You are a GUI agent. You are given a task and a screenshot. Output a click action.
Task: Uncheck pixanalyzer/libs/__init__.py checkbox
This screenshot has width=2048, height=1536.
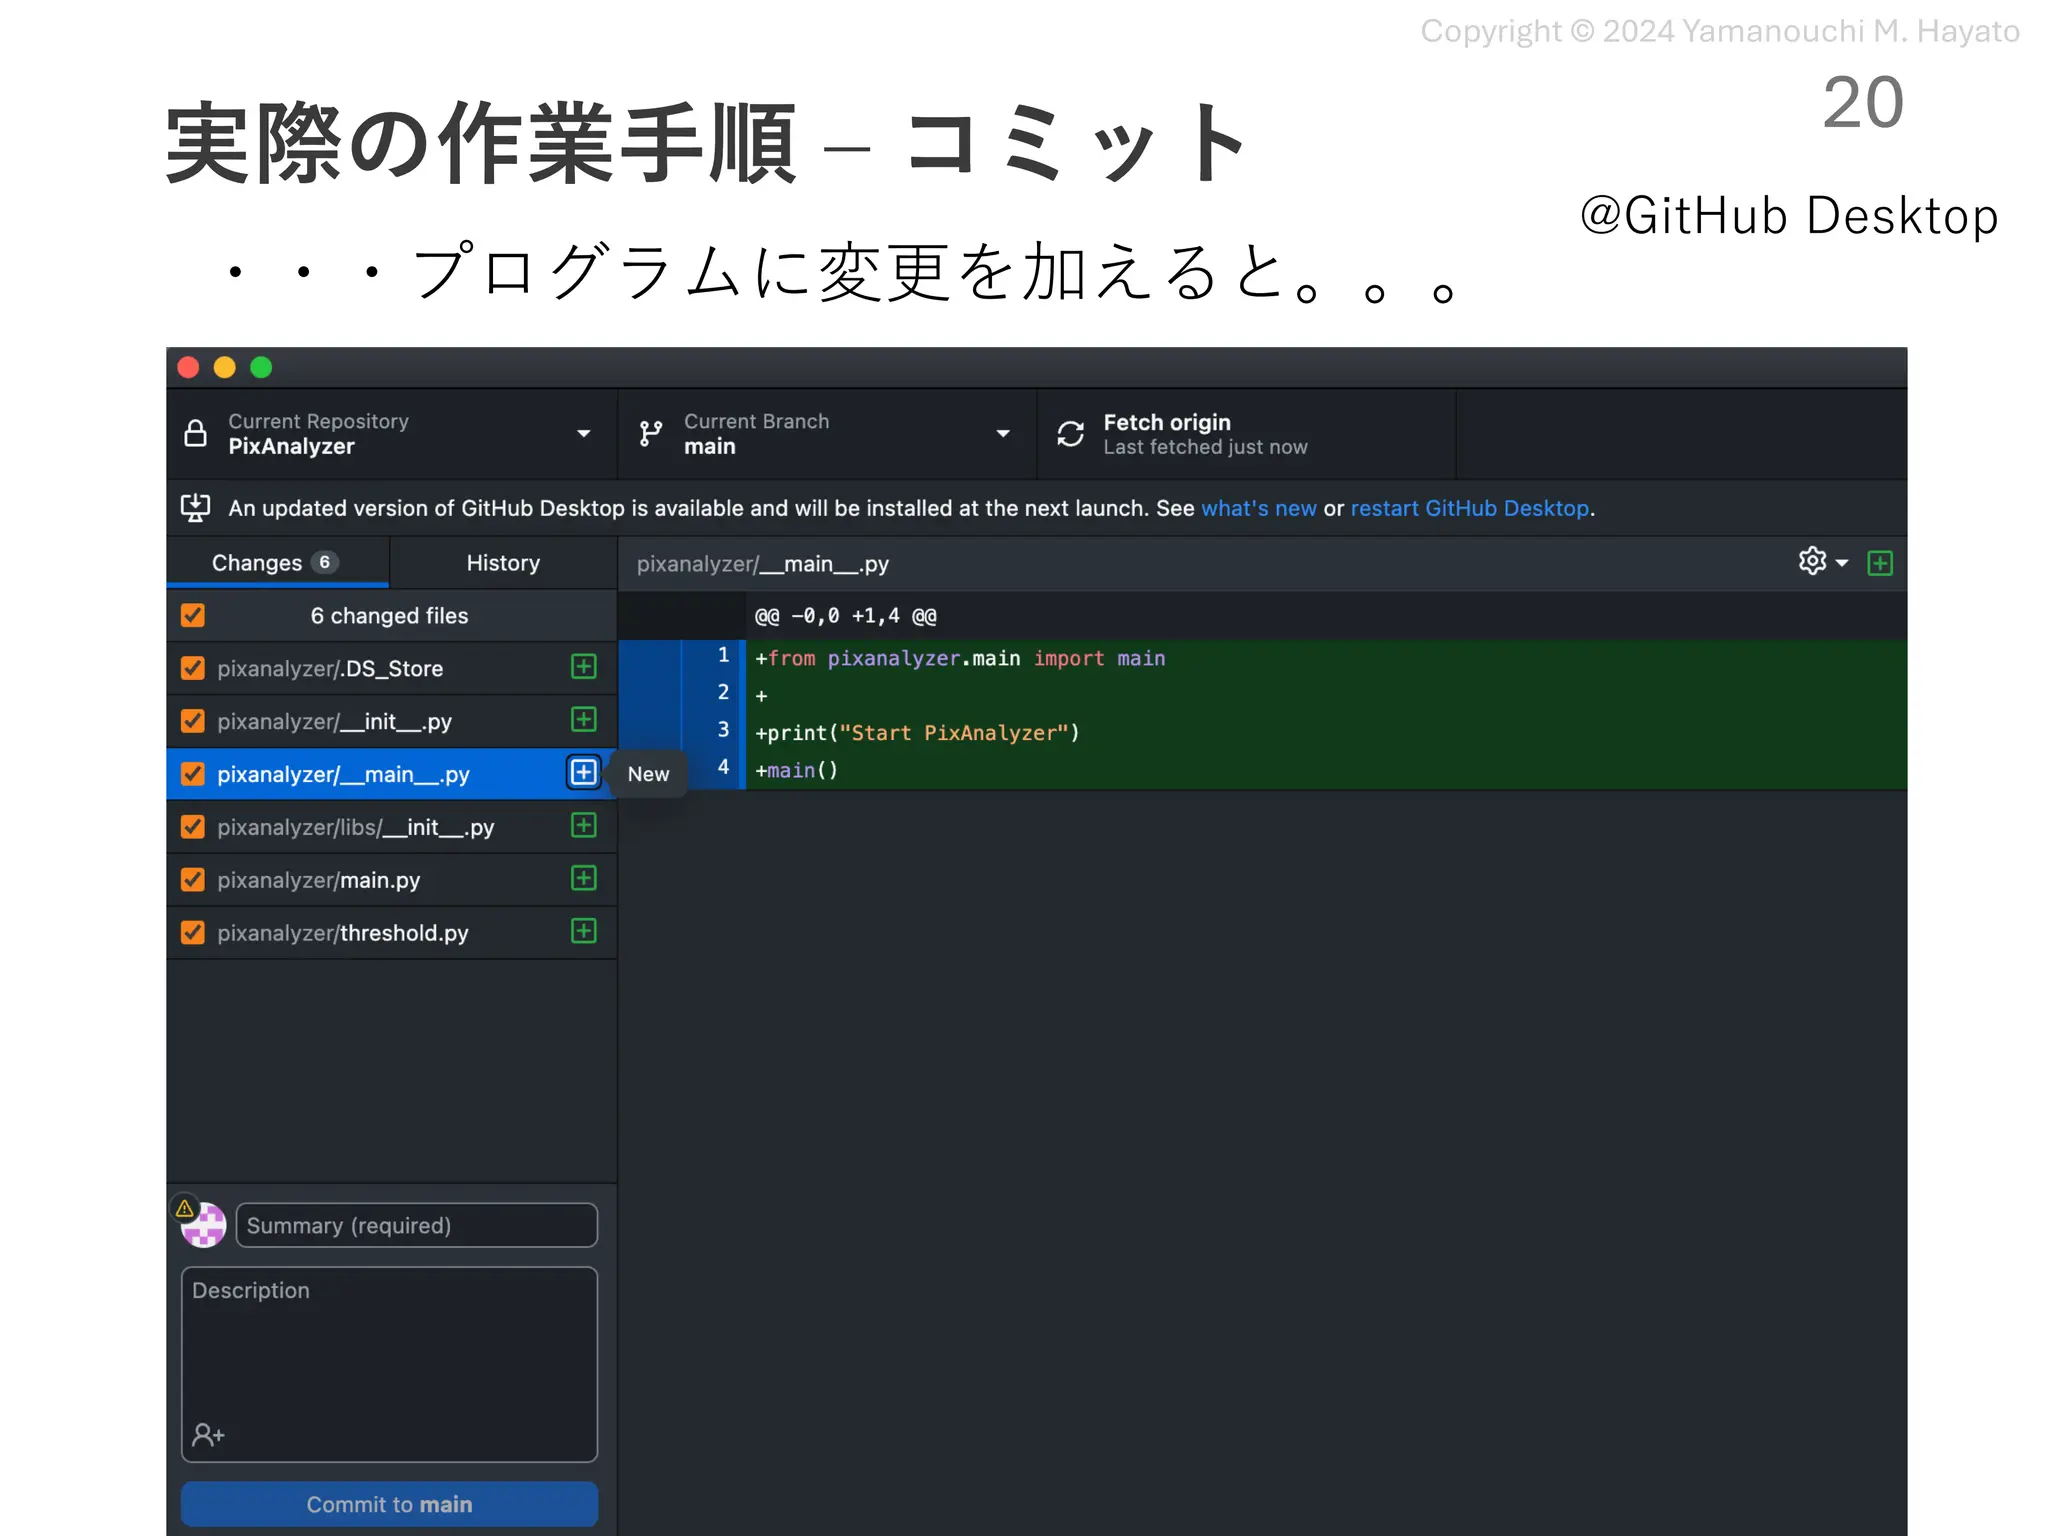pyautogui.click(x=193, y=827)
